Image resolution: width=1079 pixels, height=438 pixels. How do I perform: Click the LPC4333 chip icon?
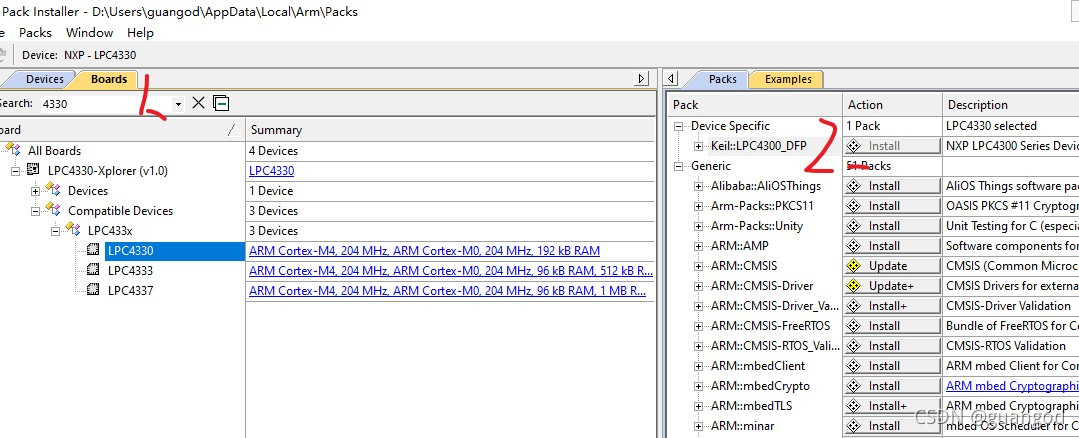tap(93, 271)
